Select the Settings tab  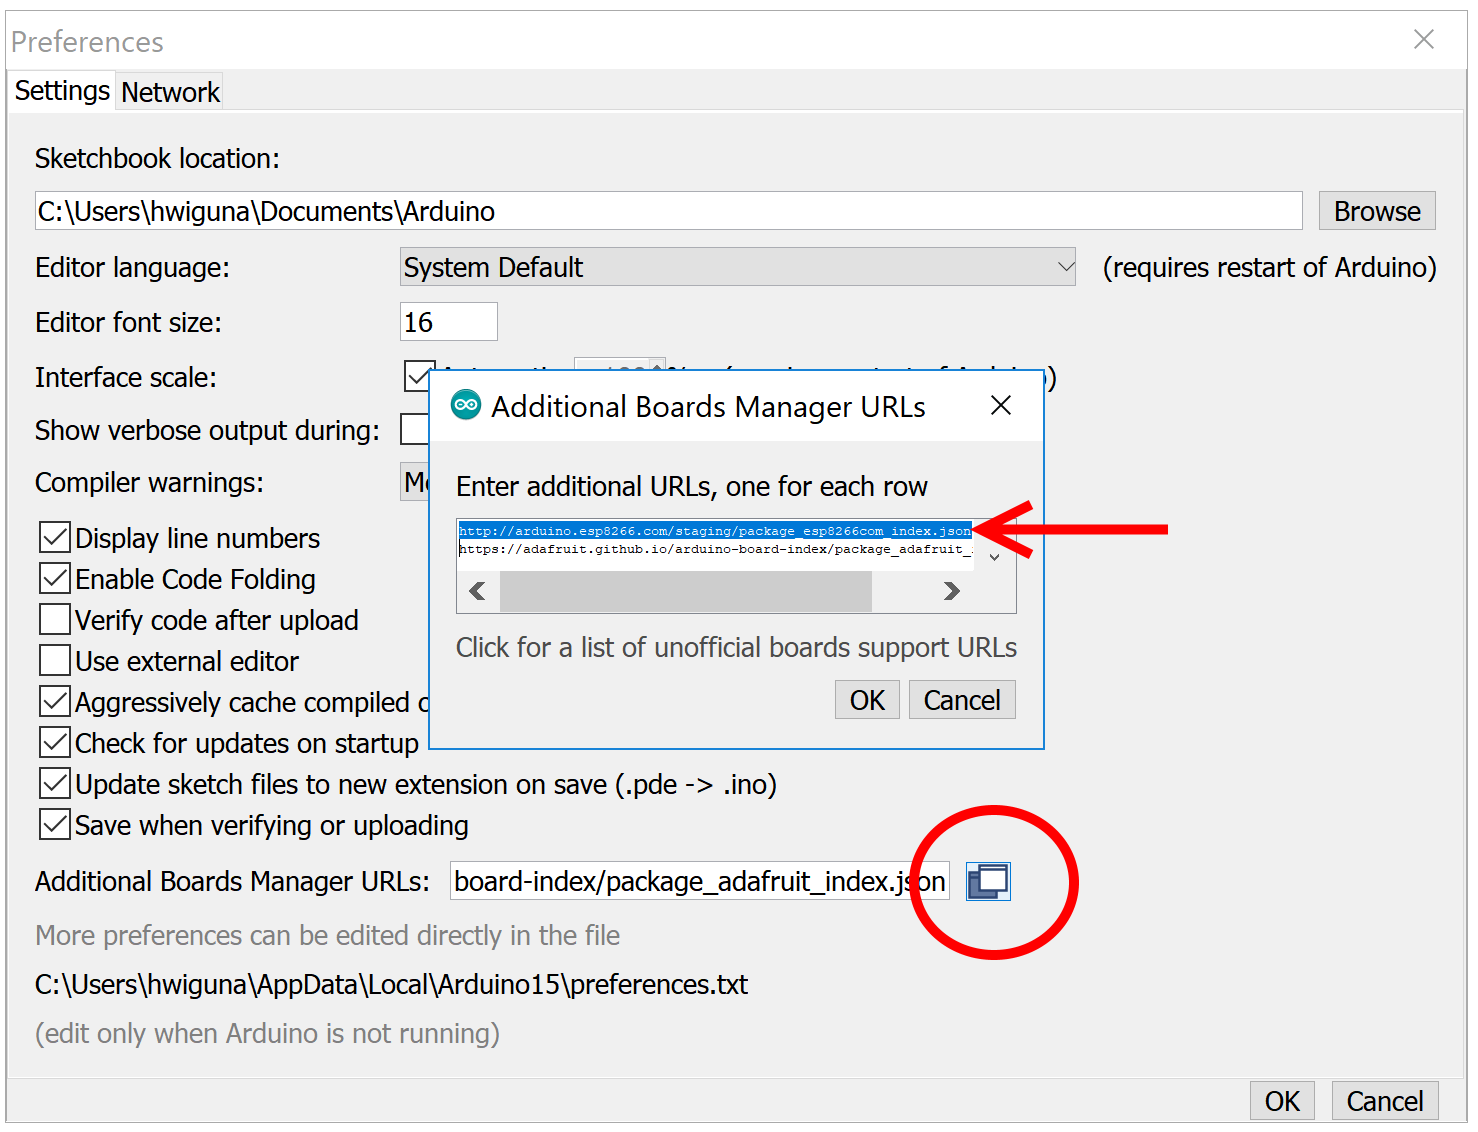click(62, 91)
